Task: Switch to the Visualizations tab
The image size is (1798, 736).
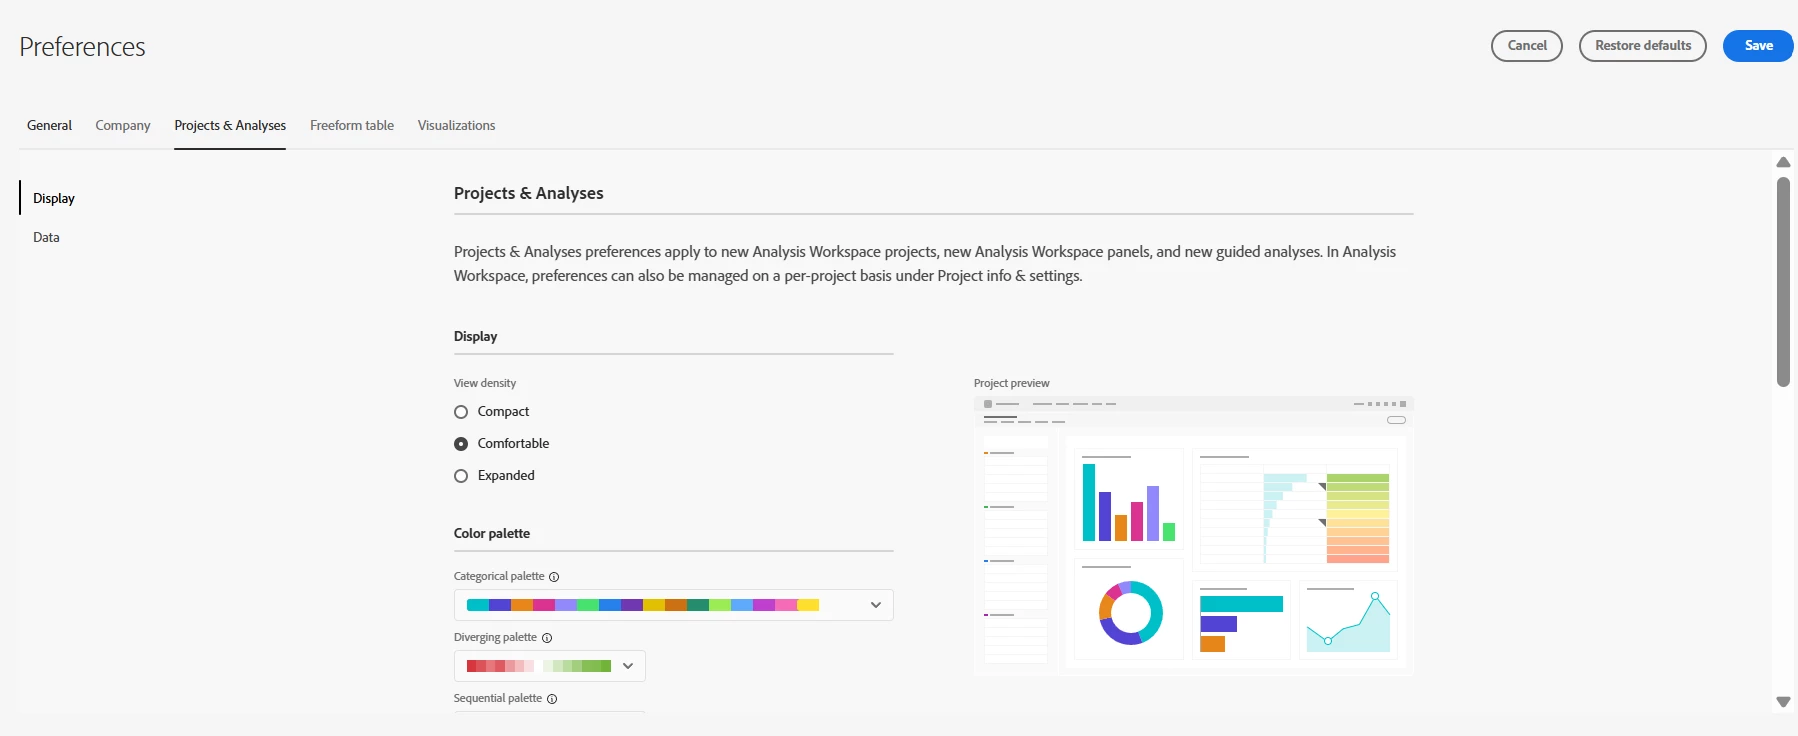Action: click(456, 125)
